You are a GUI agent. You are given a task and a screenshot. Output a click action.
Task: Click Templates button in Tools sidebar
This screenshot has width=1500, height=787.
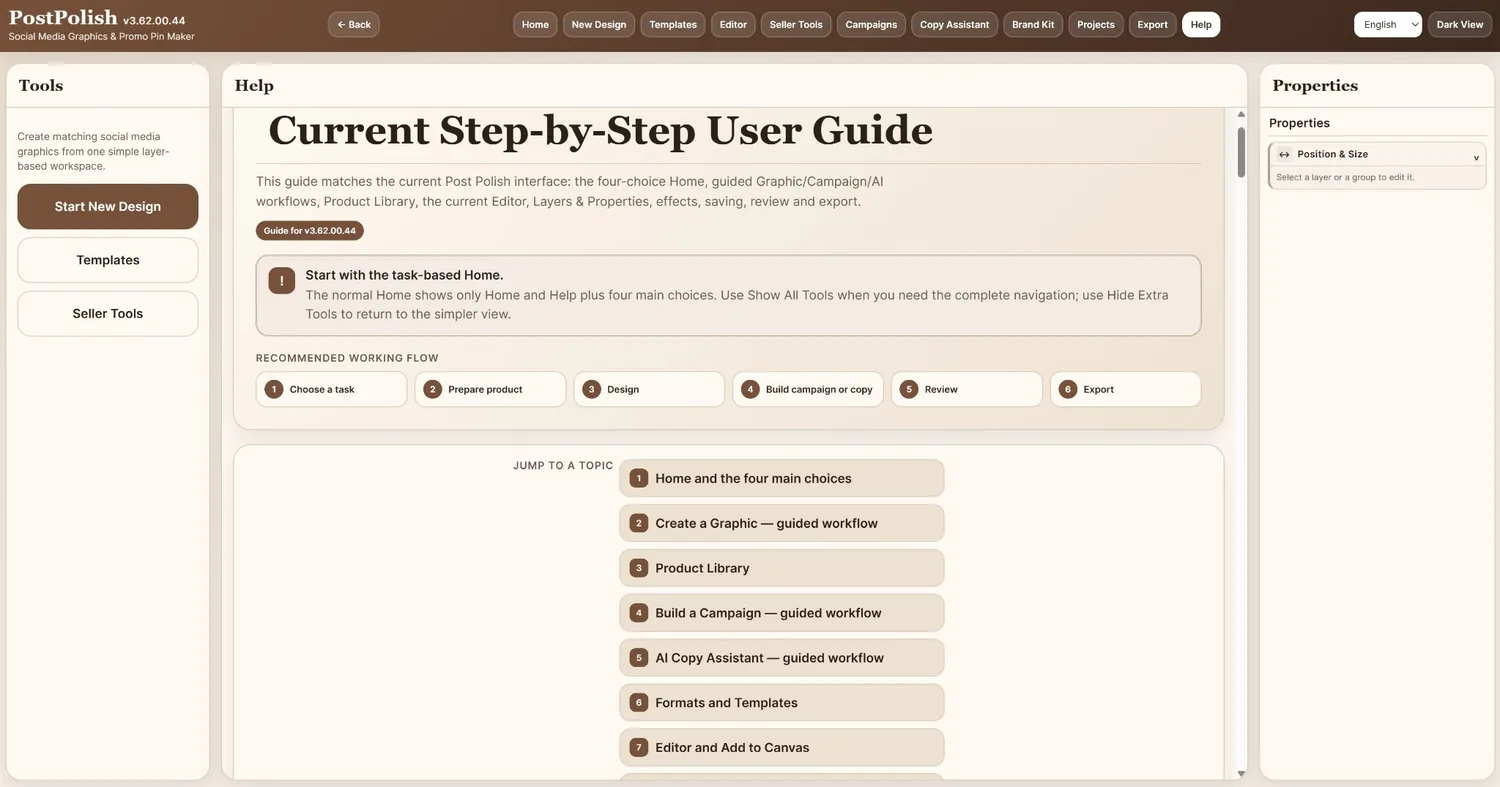click(x=108, y=260)
